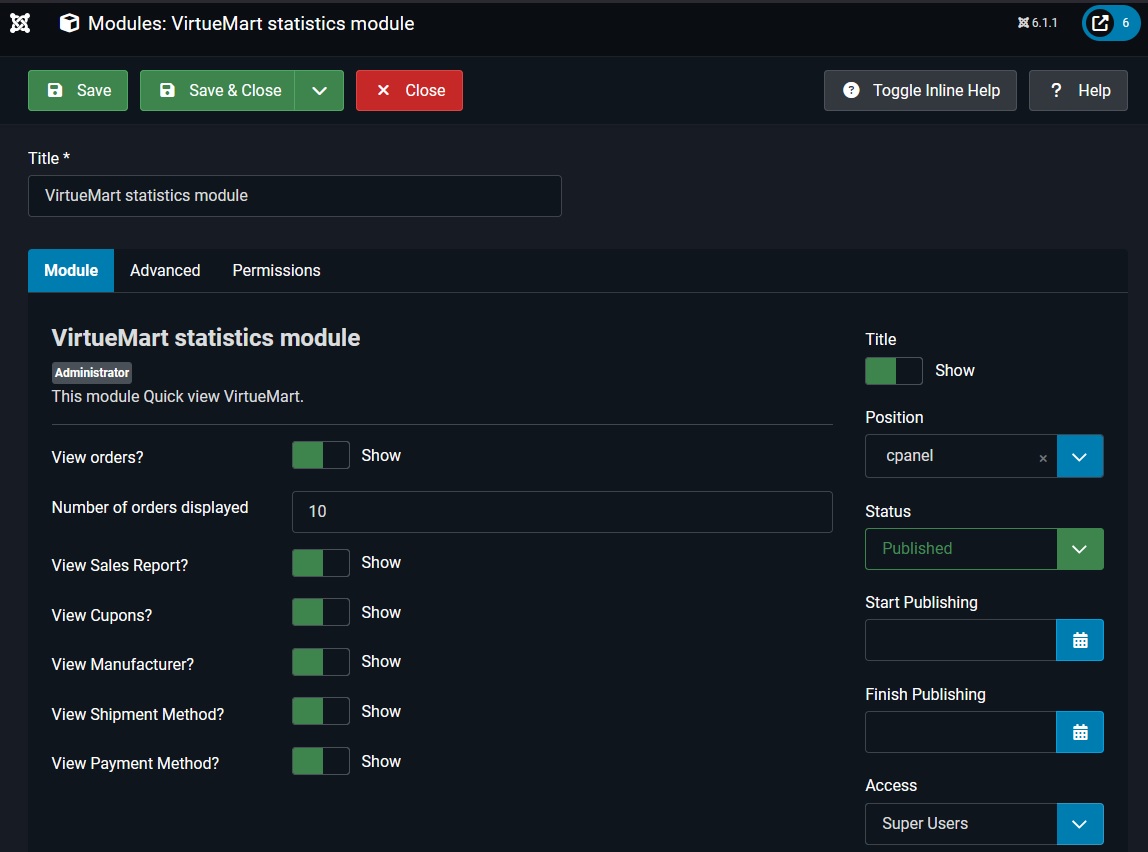This screenshot has height=852, width=1148.
Task: Click the Joomla 6.1.1 version indicator
Action: [x=1037, y=23]
